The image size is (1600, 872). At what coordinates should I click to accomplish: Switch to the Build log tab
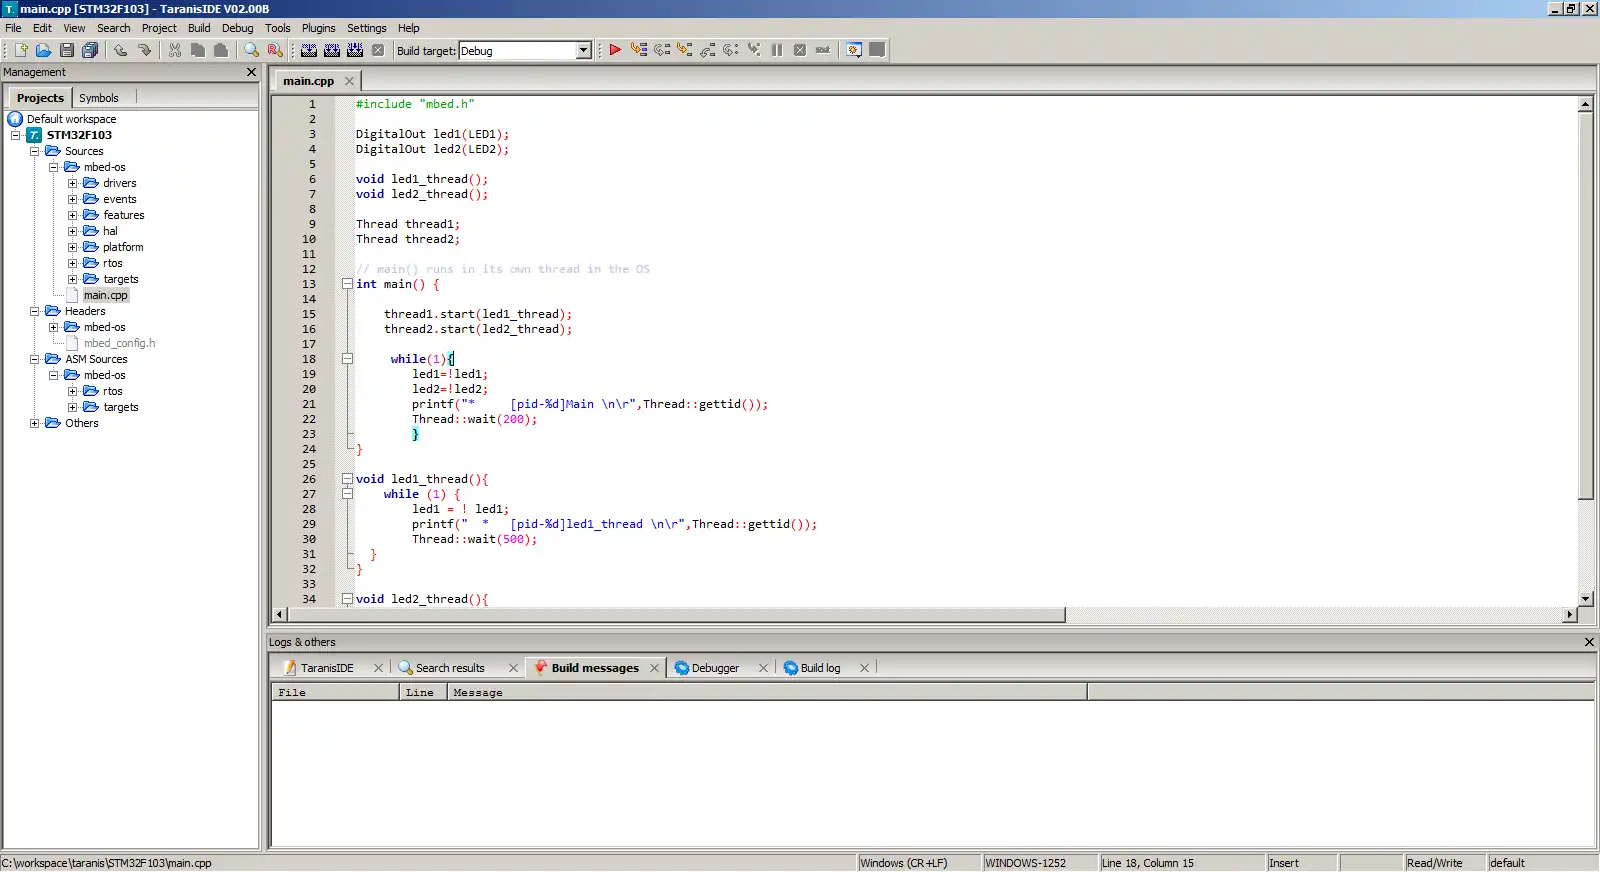coord(819,668)
